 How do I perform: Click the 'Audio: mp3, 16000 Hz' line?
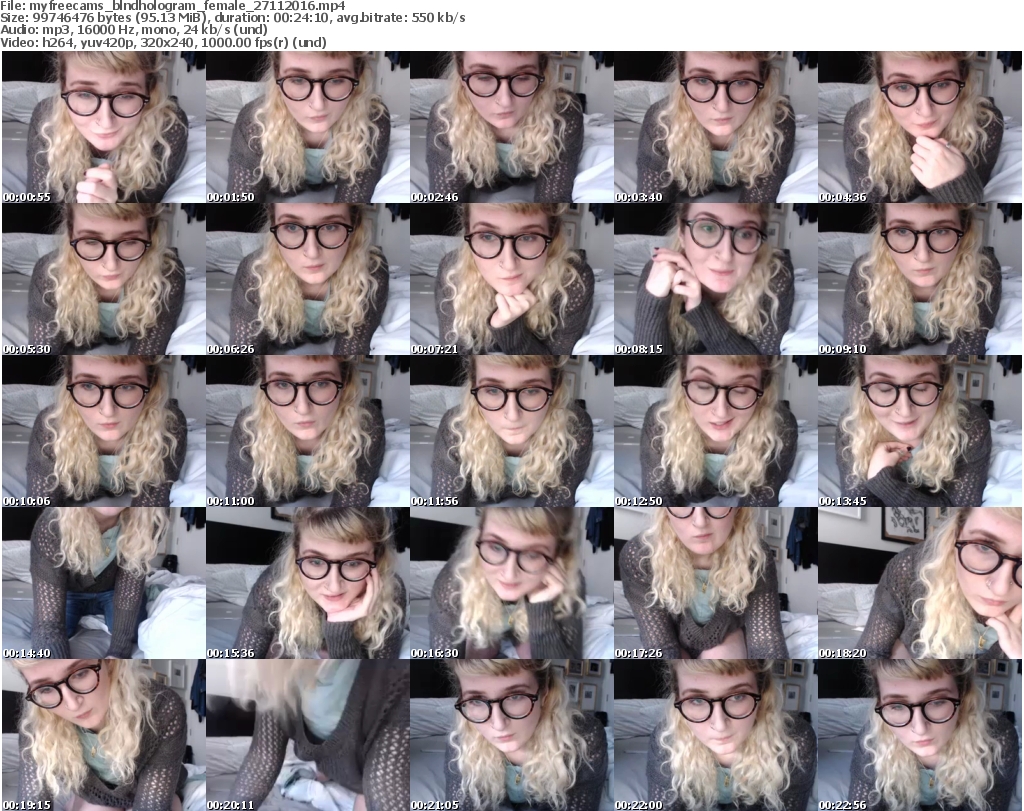[x=134, y=30]
